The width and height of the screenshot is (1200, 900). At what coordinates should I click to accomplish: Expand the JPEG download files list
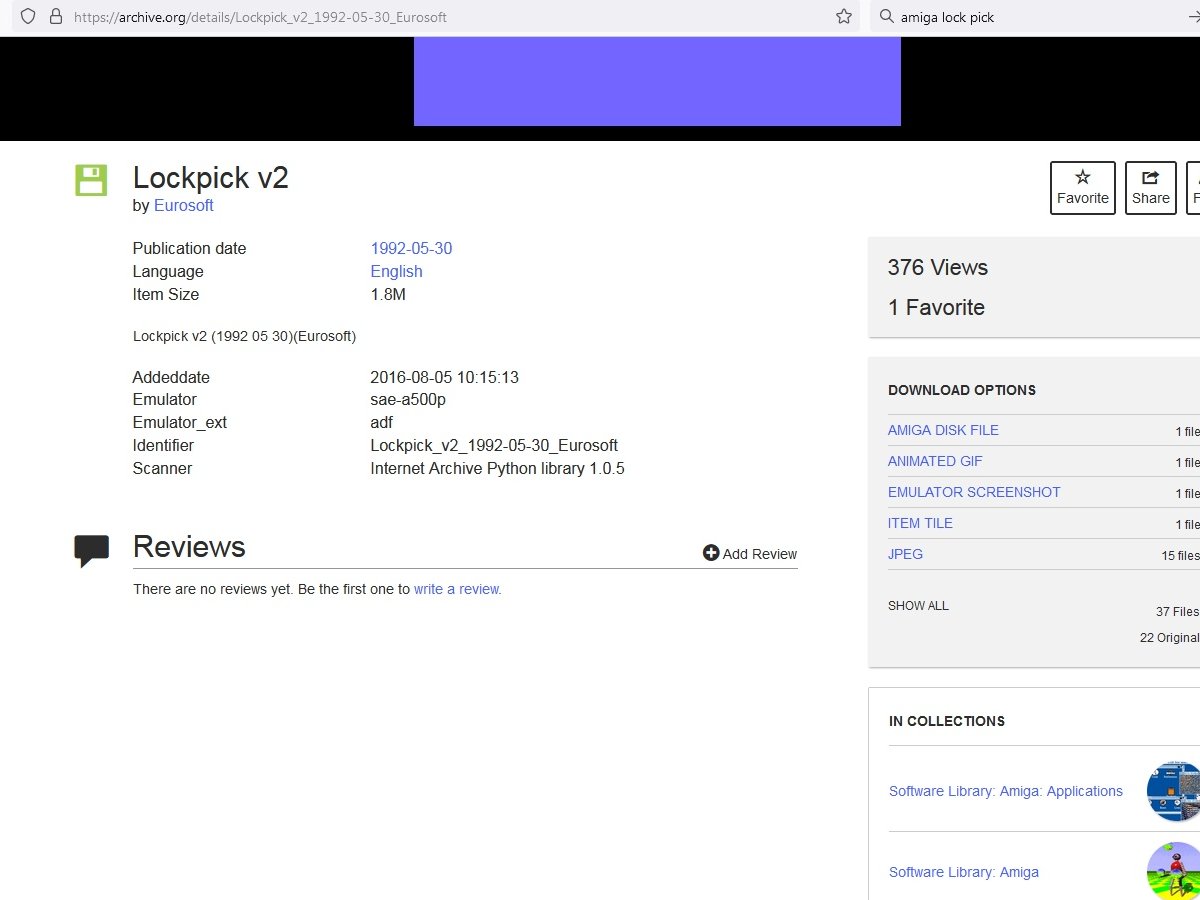pos(905,554)
